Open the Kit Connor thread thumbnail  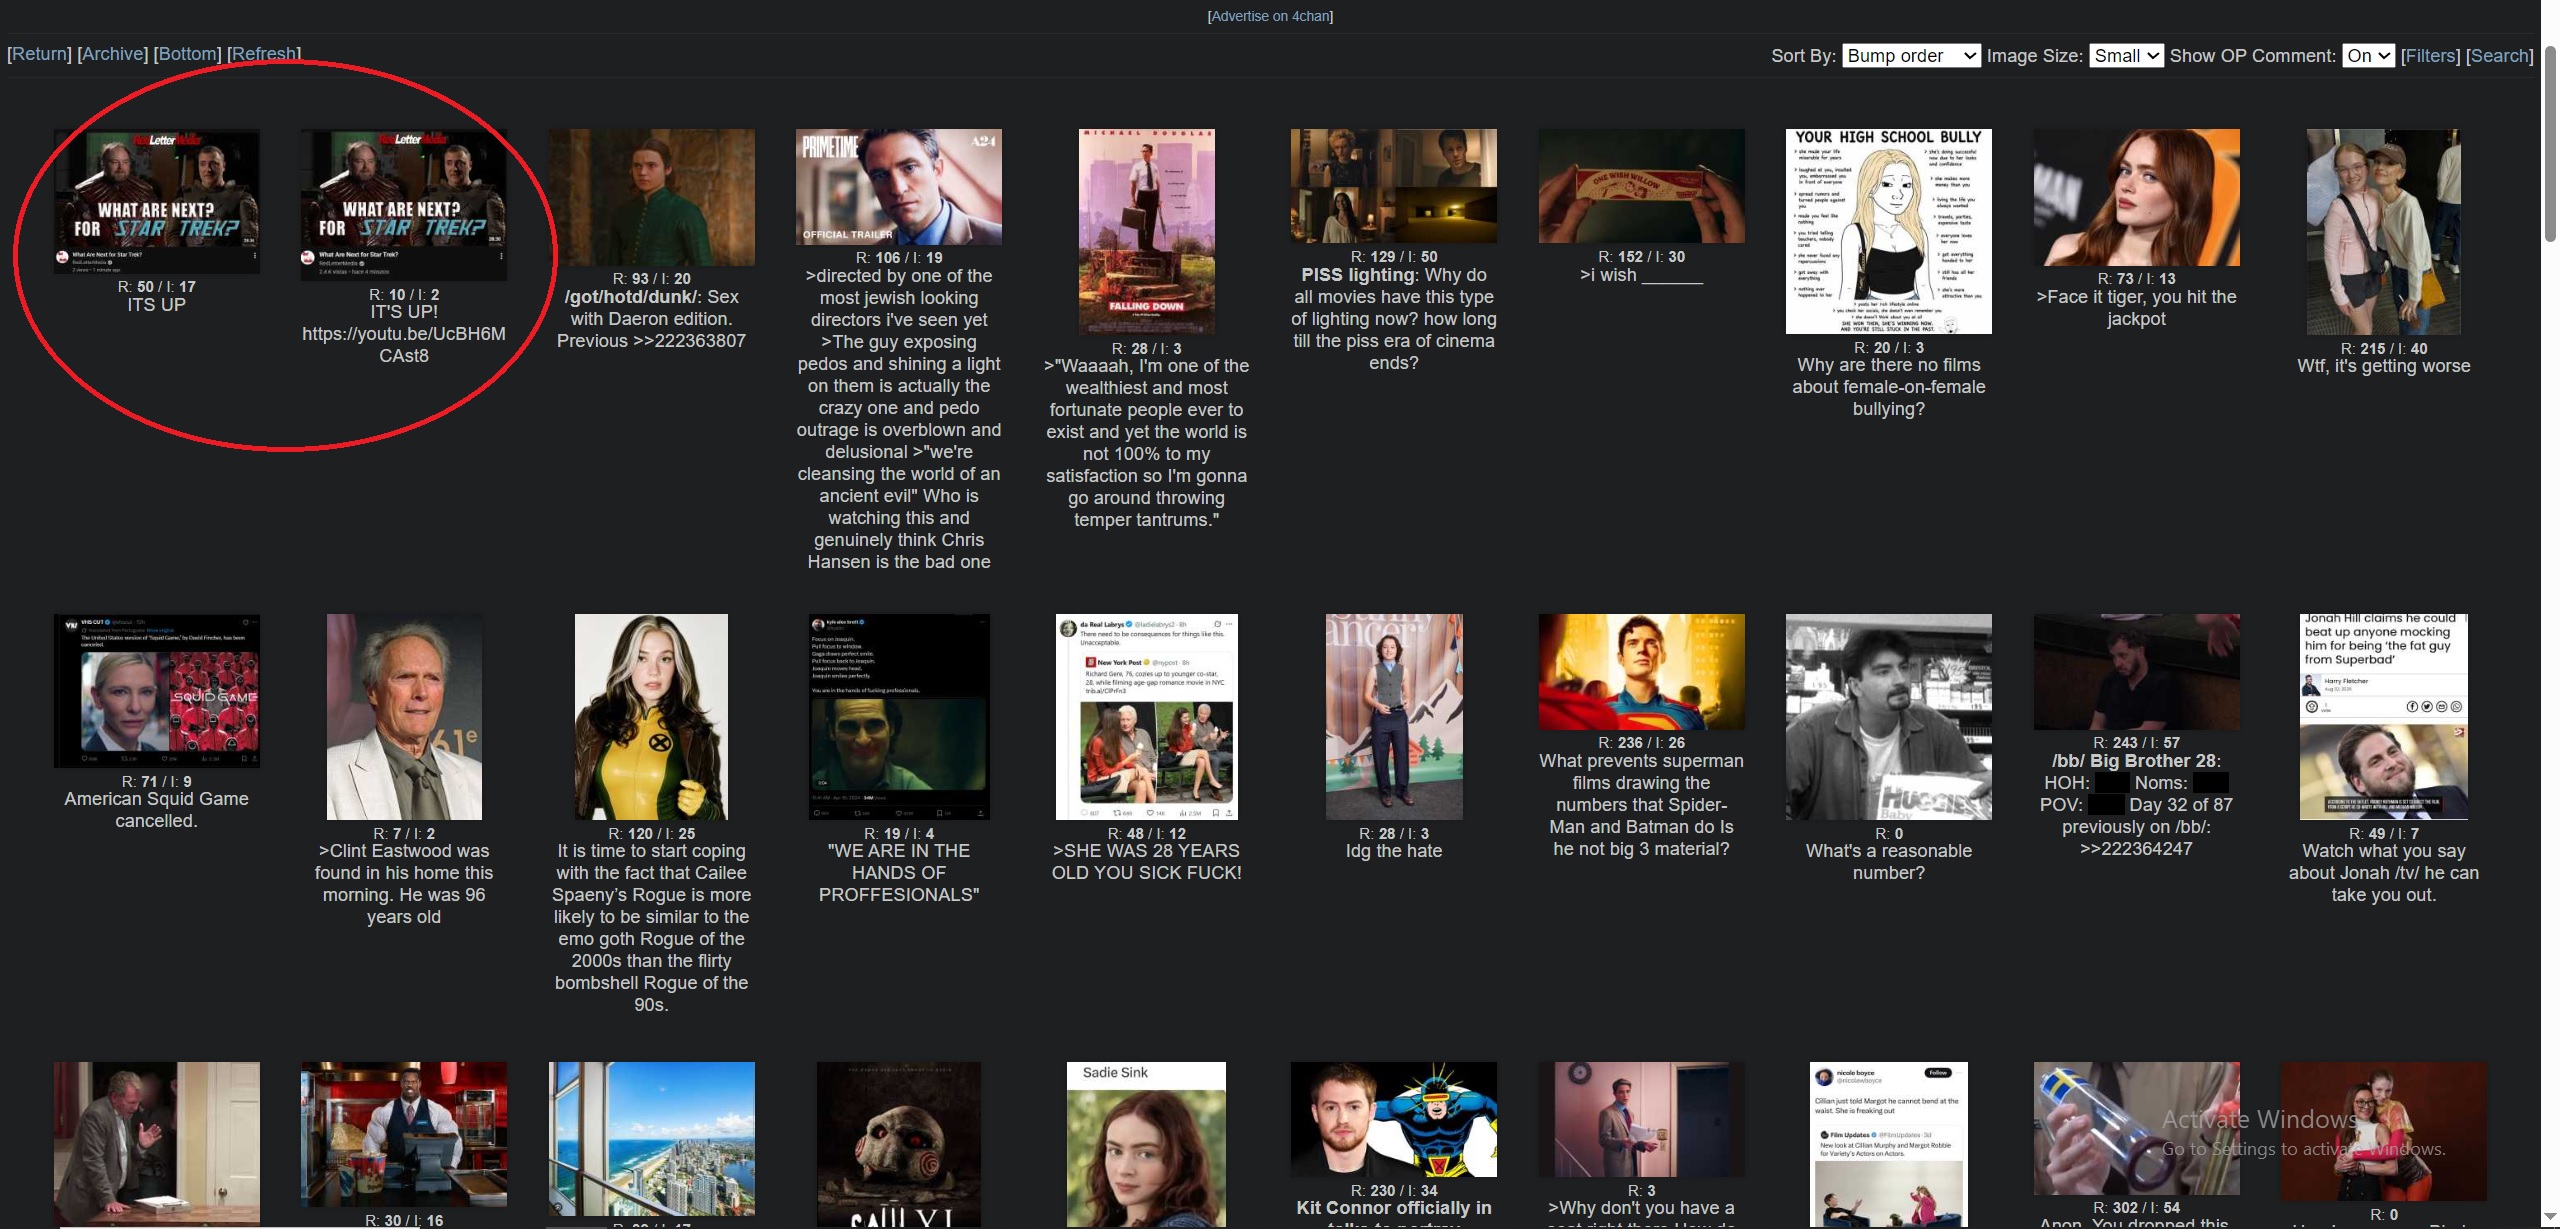pos(1394,1119)
